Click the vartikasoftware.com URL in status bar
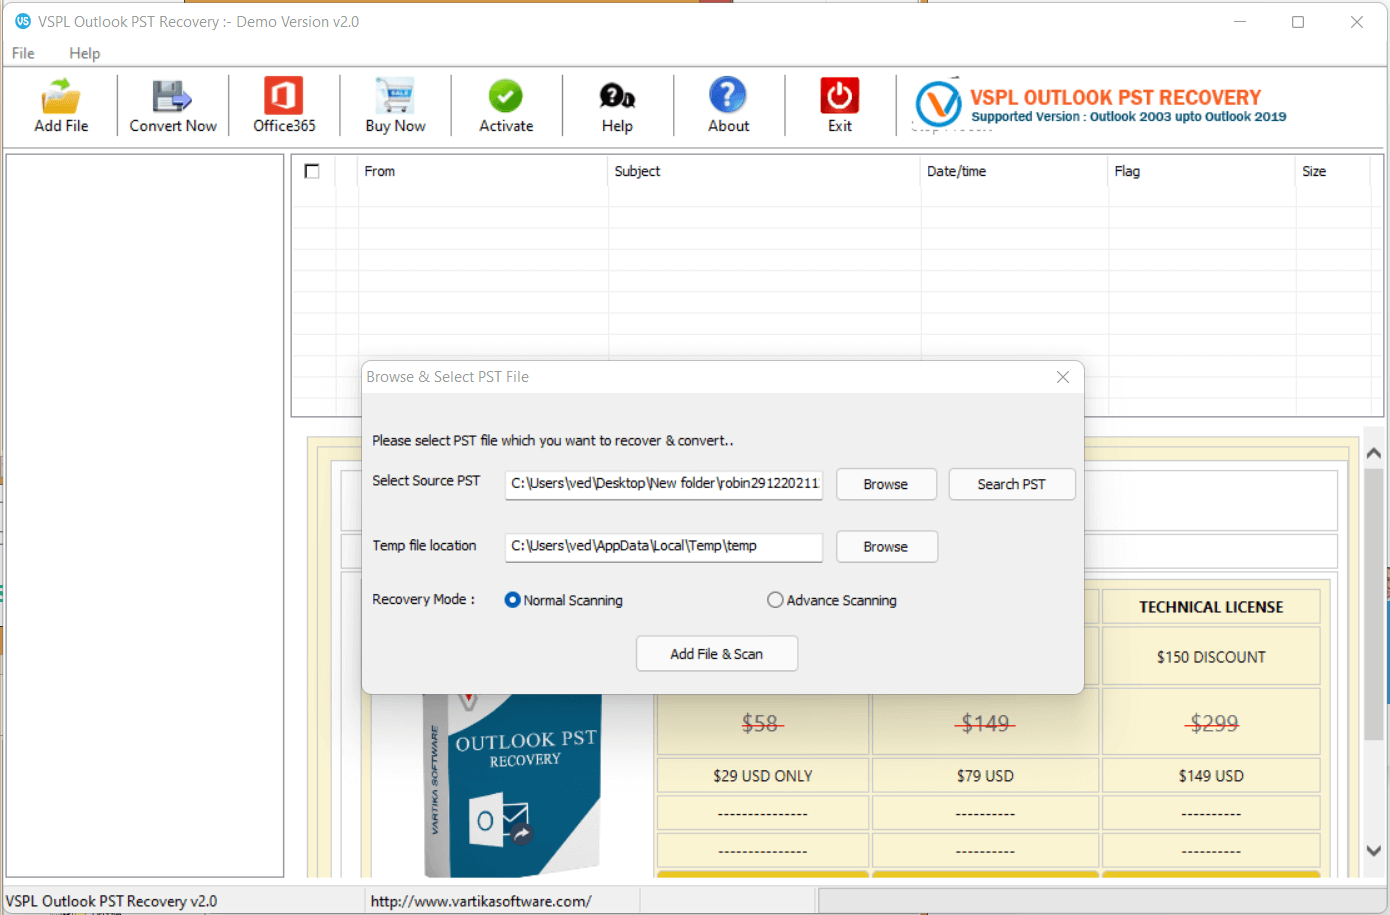Image resolution: width=1390 pixels, height=915 pixels. click(481, 901)
